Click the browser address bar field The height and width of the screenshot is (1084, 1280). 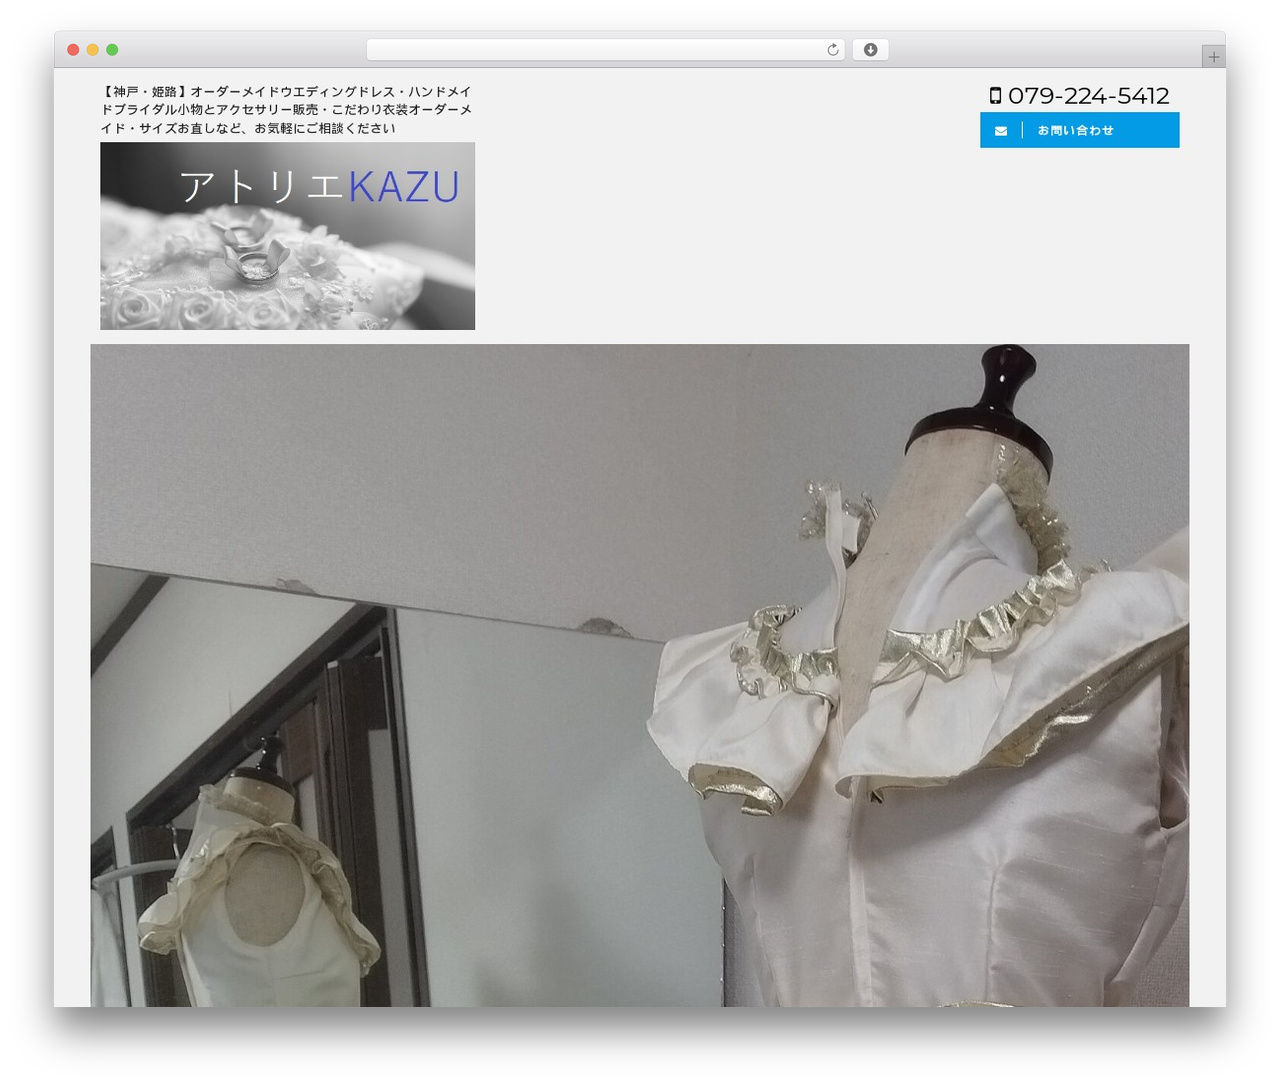click(605, 50)
